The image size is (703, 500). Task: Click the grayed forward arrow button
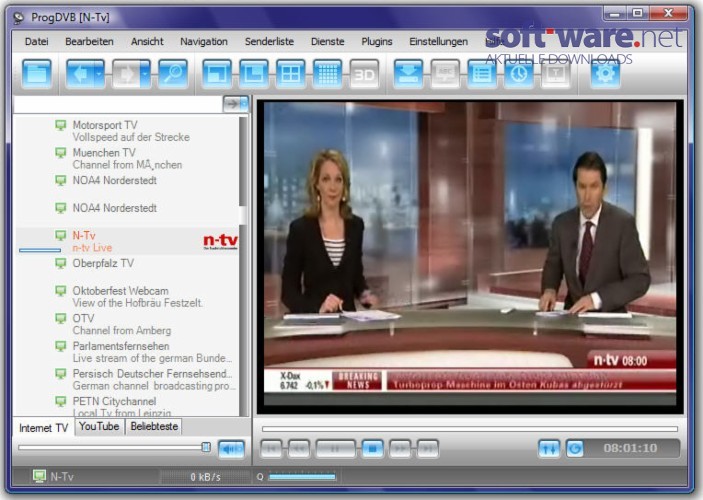click(126, 74)
